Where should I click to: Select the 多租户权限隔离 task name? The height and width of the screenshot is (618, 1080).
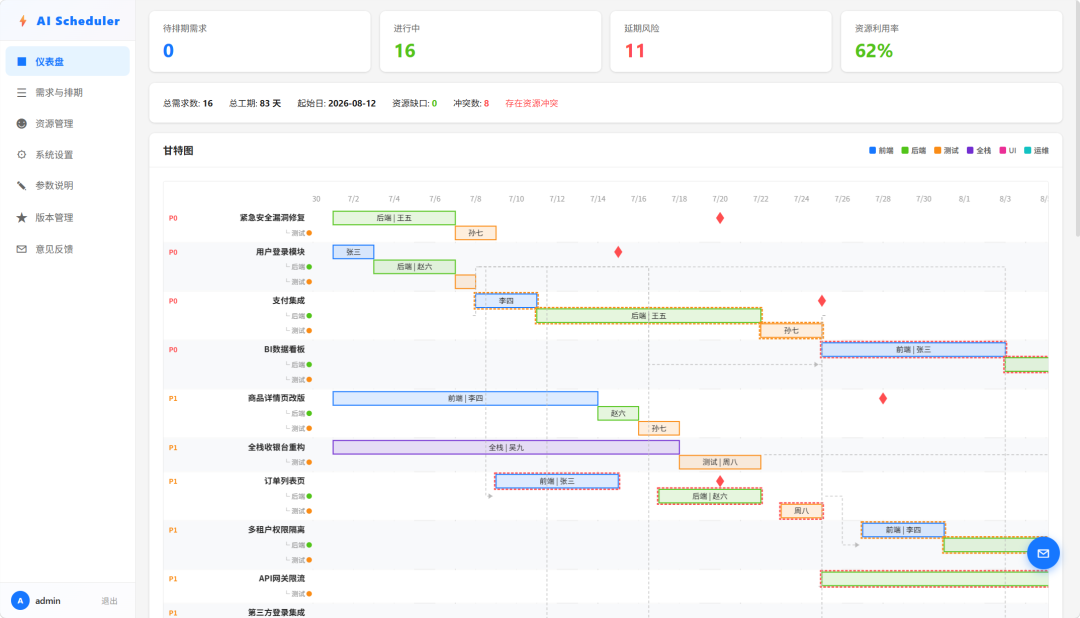pyautogui.click(x=276, y=530)
